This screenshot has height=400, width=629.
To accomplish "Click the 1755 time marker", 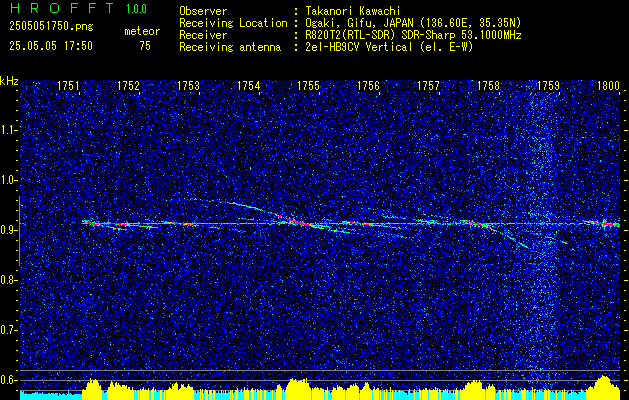I will (x=308, y=85).
